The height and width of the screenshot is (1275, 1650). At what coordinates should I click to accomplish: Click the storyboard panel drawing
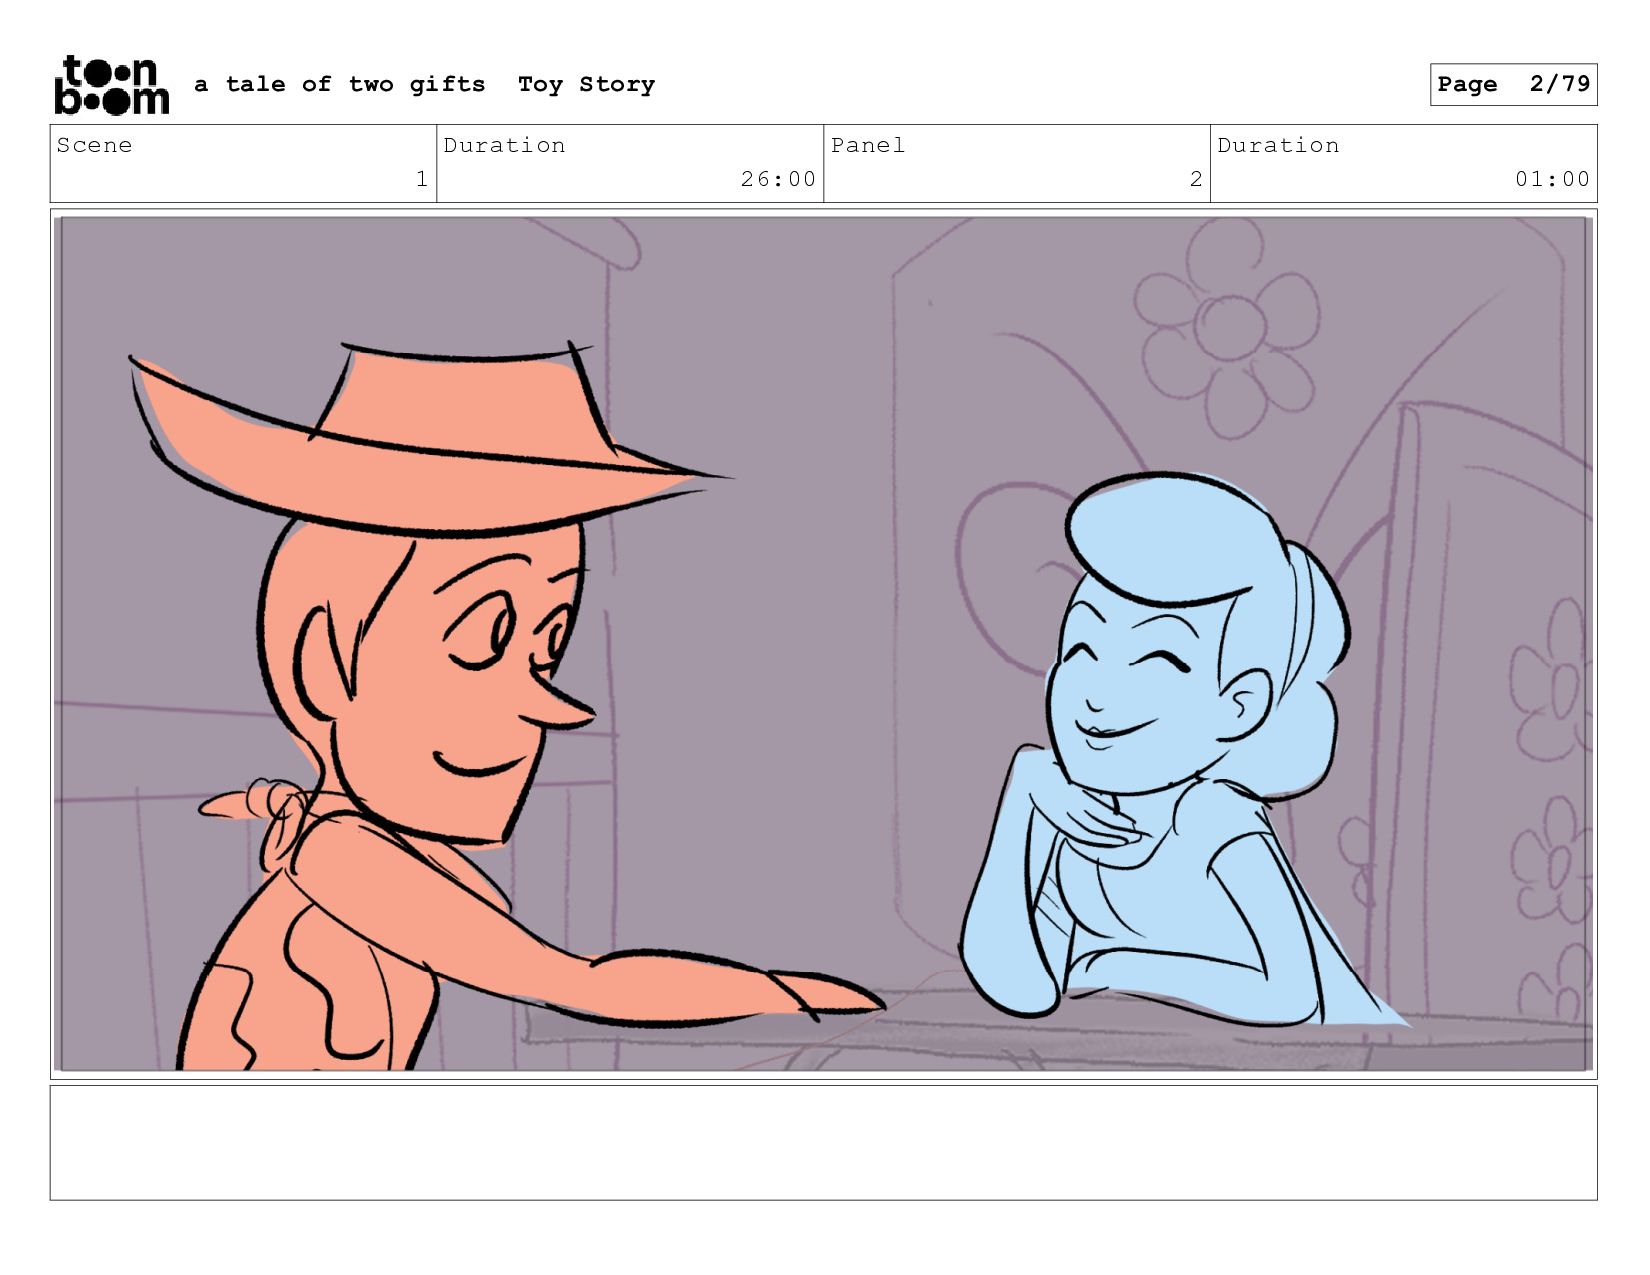pos(824,644)
